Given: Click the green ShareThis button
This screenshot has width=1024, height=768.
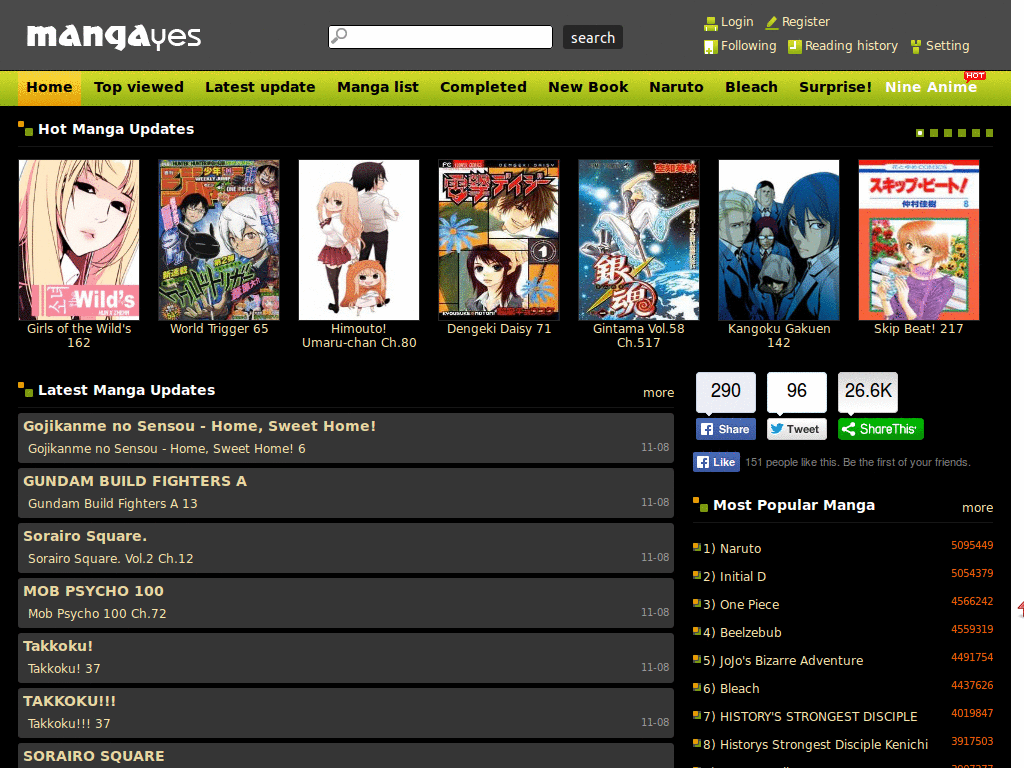Looking at the screenshot, I should click(880, 429).
